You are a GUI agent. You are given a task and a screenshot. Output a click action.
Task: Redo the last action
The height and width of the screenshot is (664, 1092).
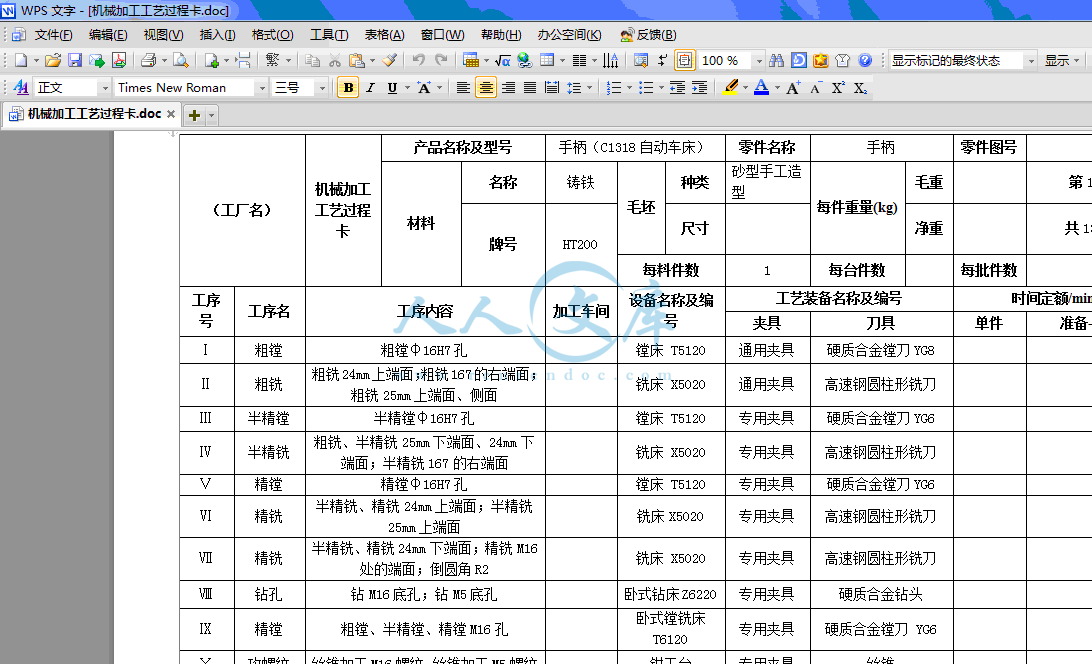pyautogui.click(x=441, y=61)
